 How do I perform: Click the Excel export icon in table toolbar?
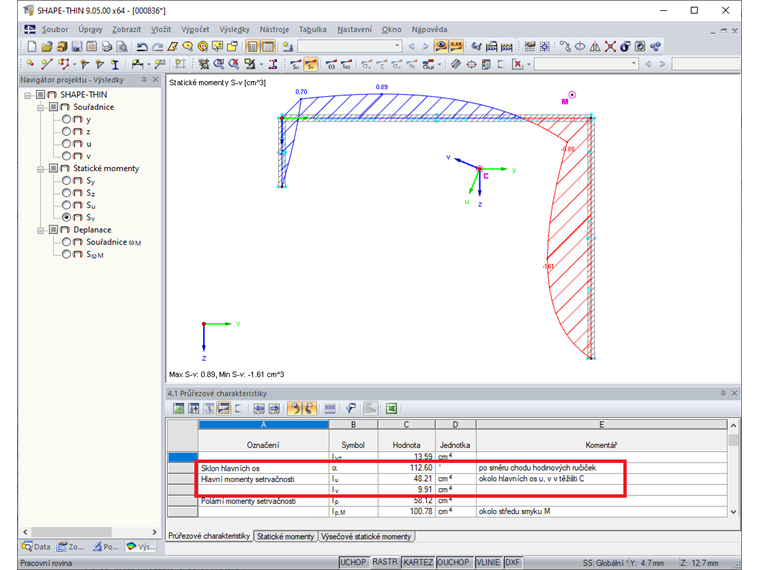(391, 409)
